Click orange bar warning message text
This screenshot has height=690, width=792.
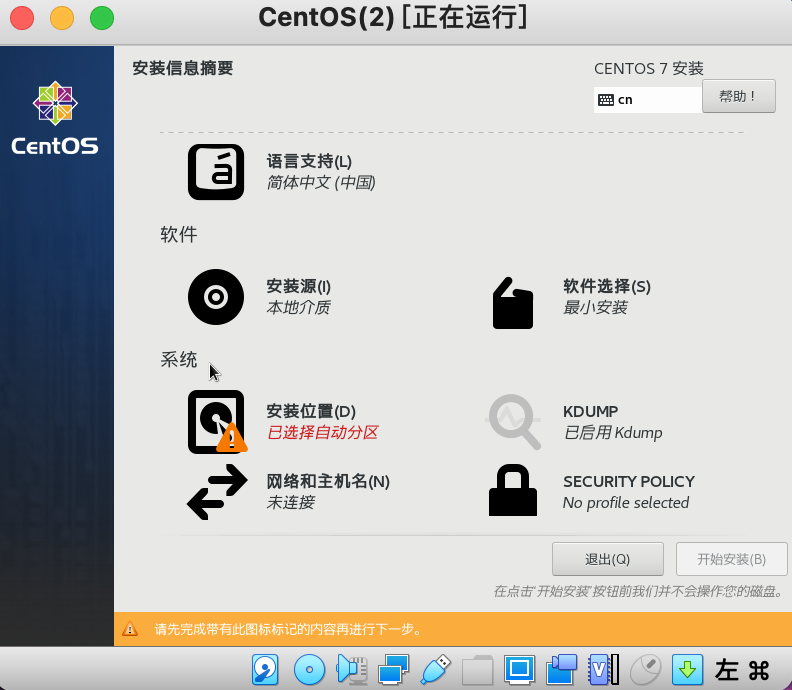pos(287,629)
